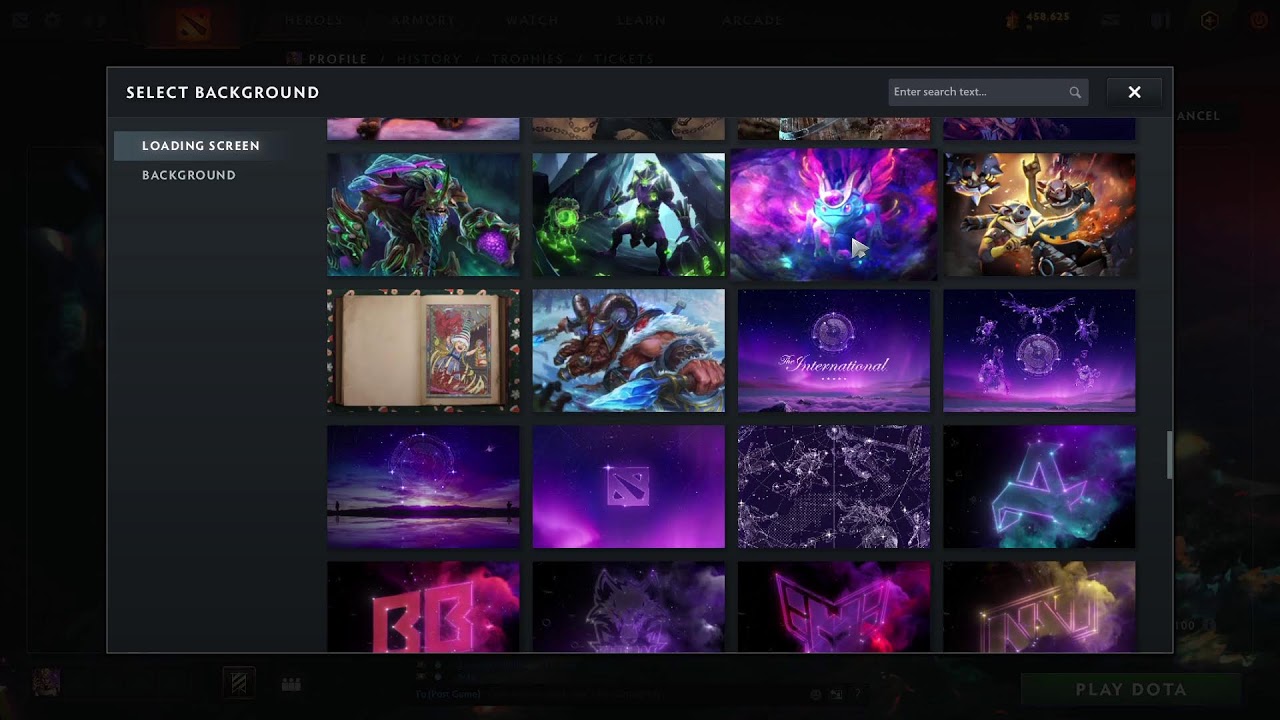Screen dimensions: 1280x720
Task: Choose the green-glowing armored hero loading screen
Action: click(x=628, y=214)
